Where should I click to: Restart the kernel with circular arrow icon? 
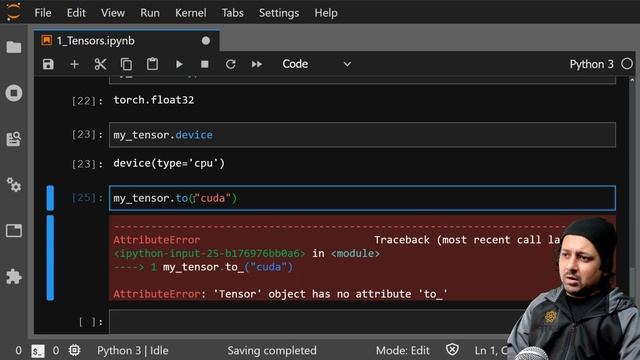231,64
